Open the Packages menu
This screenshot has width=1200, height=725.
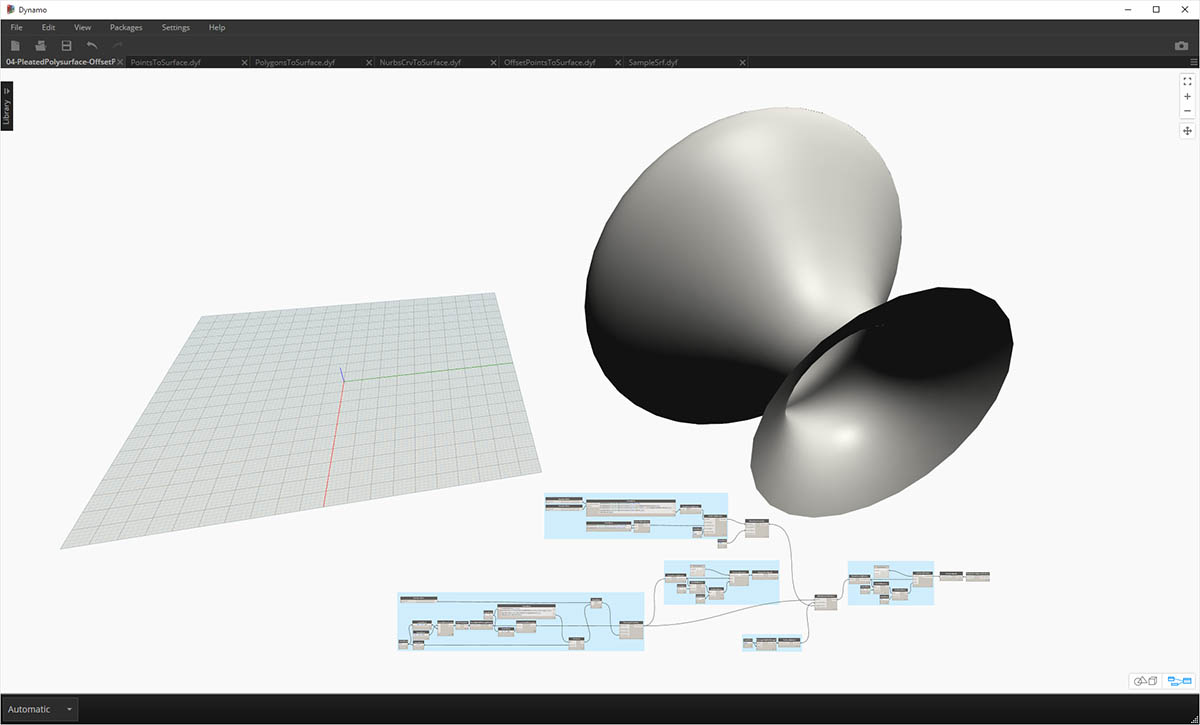pyautogui.click(x=126, y=27)
